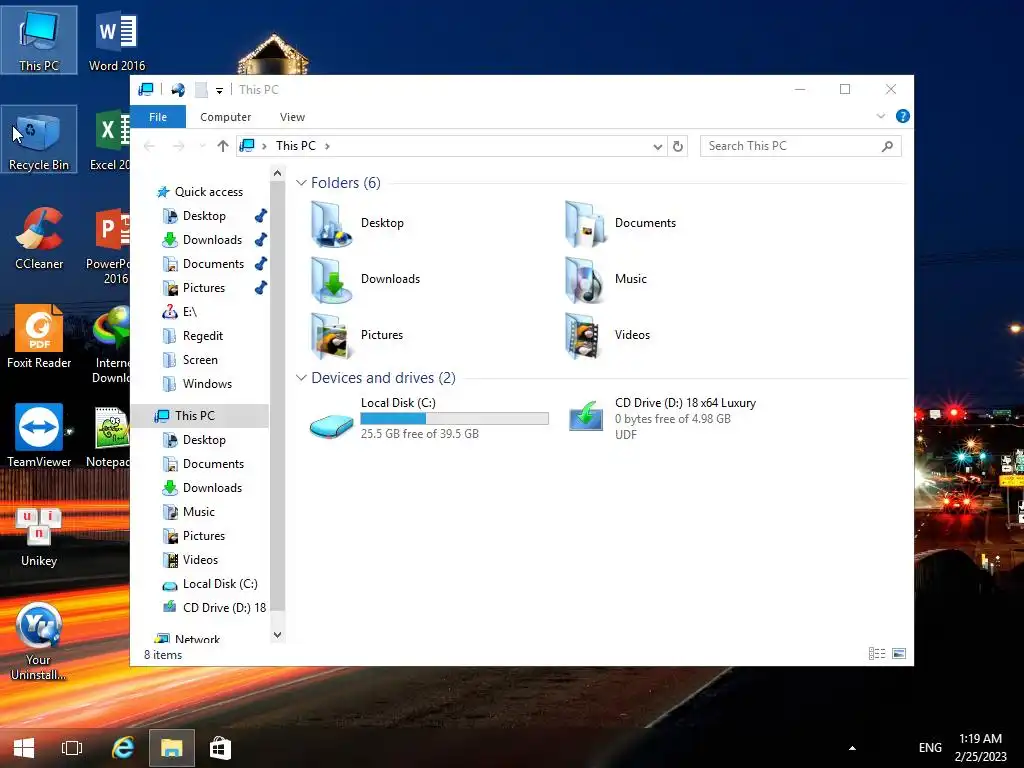Select CD Drive (D:) in navigation pane
The height and width of the screenshot is (768, 1024).
(x=214, y=608)
